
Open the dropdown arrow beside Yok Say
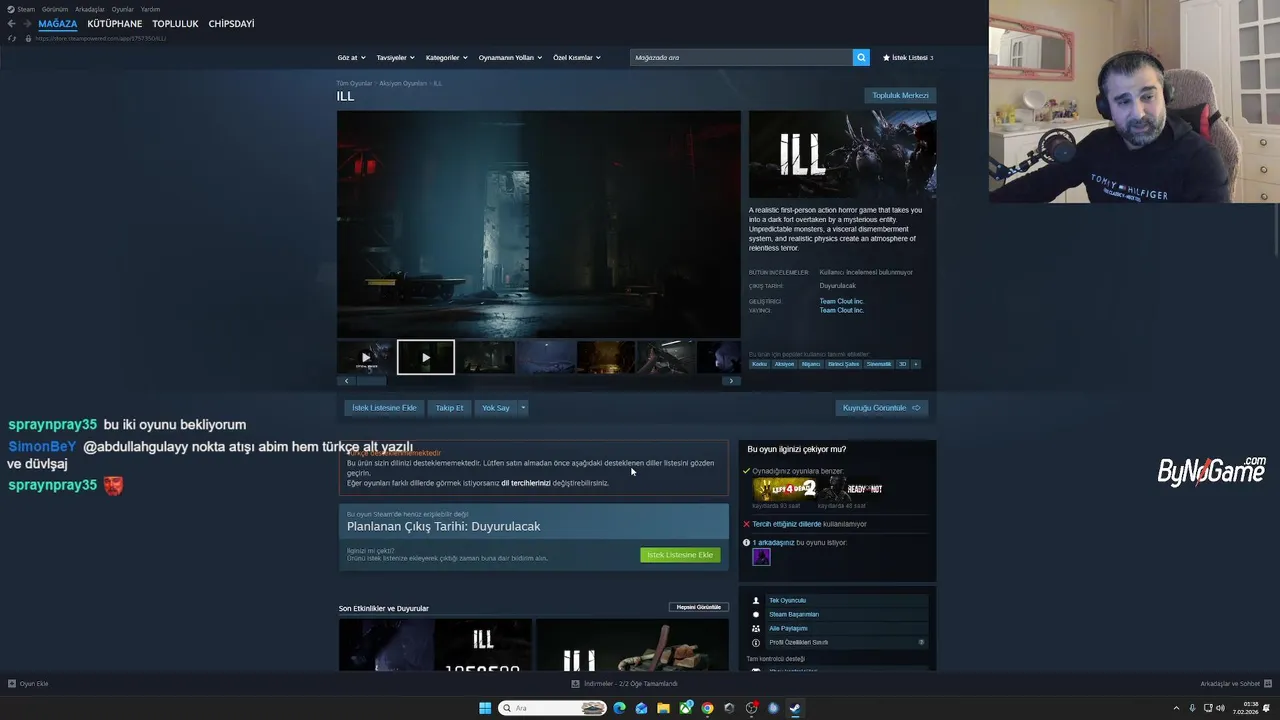[522, 408]
